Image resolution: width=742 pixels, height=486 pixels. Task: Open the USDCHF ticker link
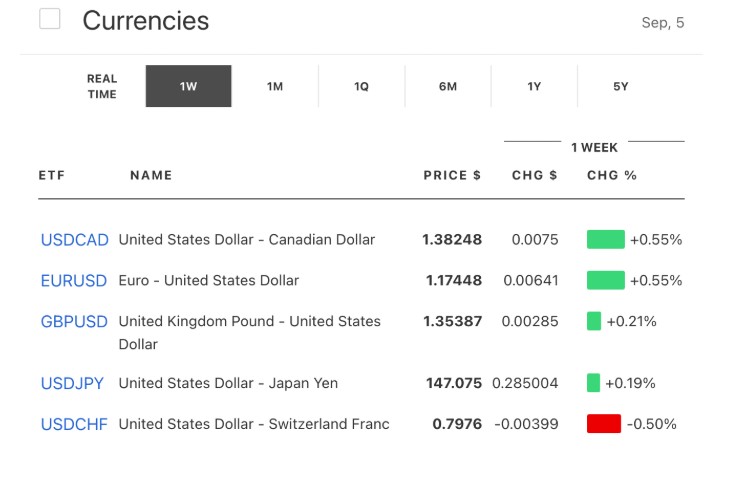click(74, 424)
